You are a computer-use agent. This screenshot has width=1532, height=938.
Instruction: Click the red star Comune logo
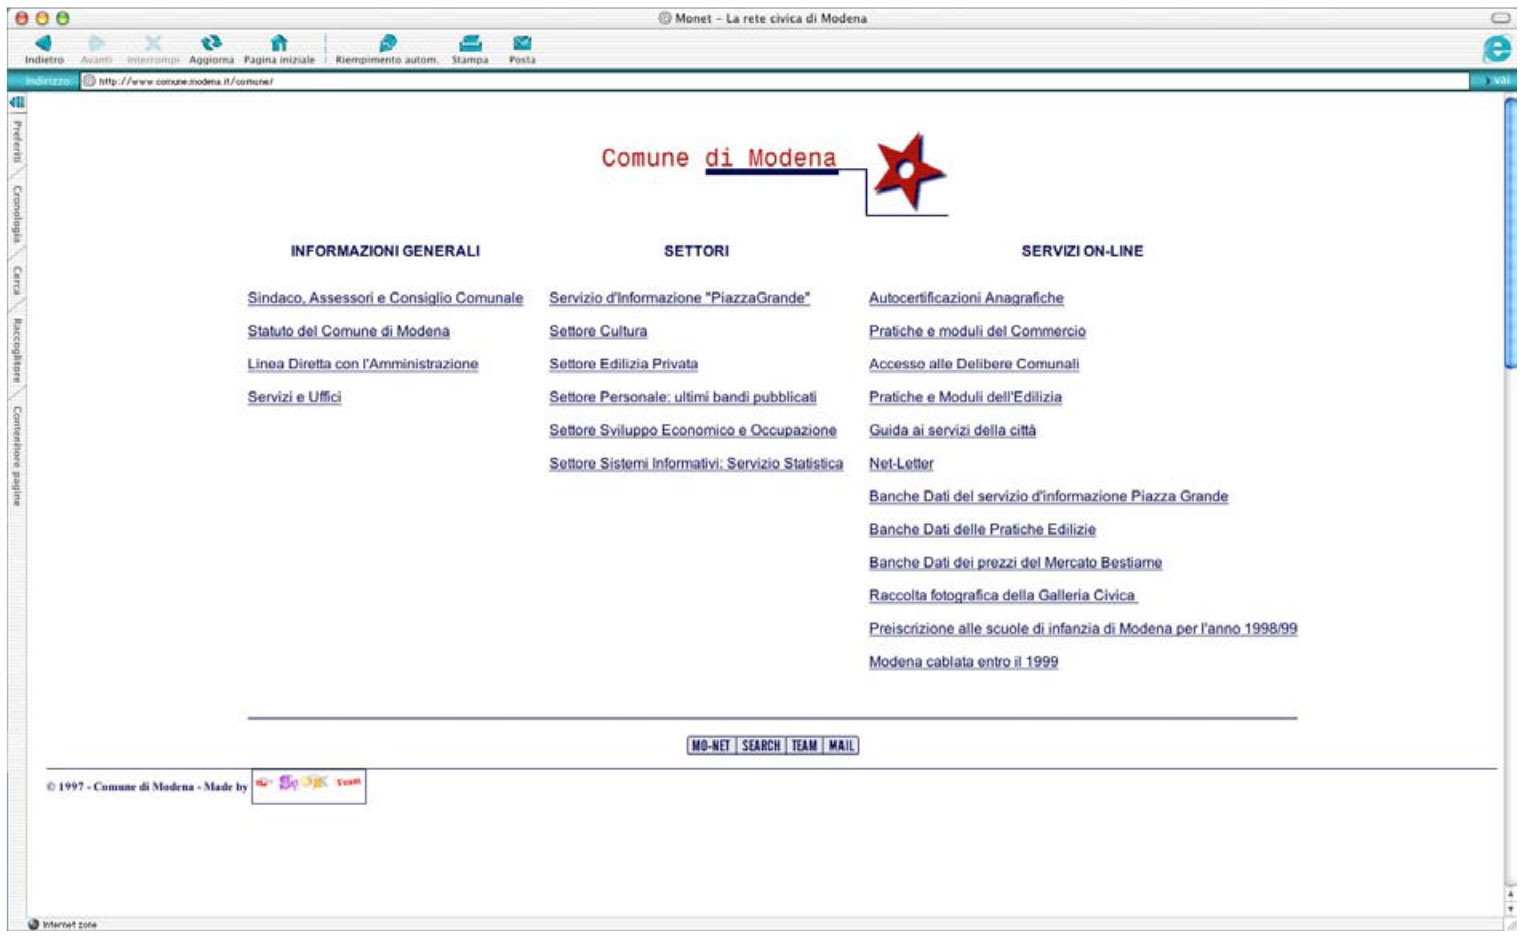pos(907,171)
